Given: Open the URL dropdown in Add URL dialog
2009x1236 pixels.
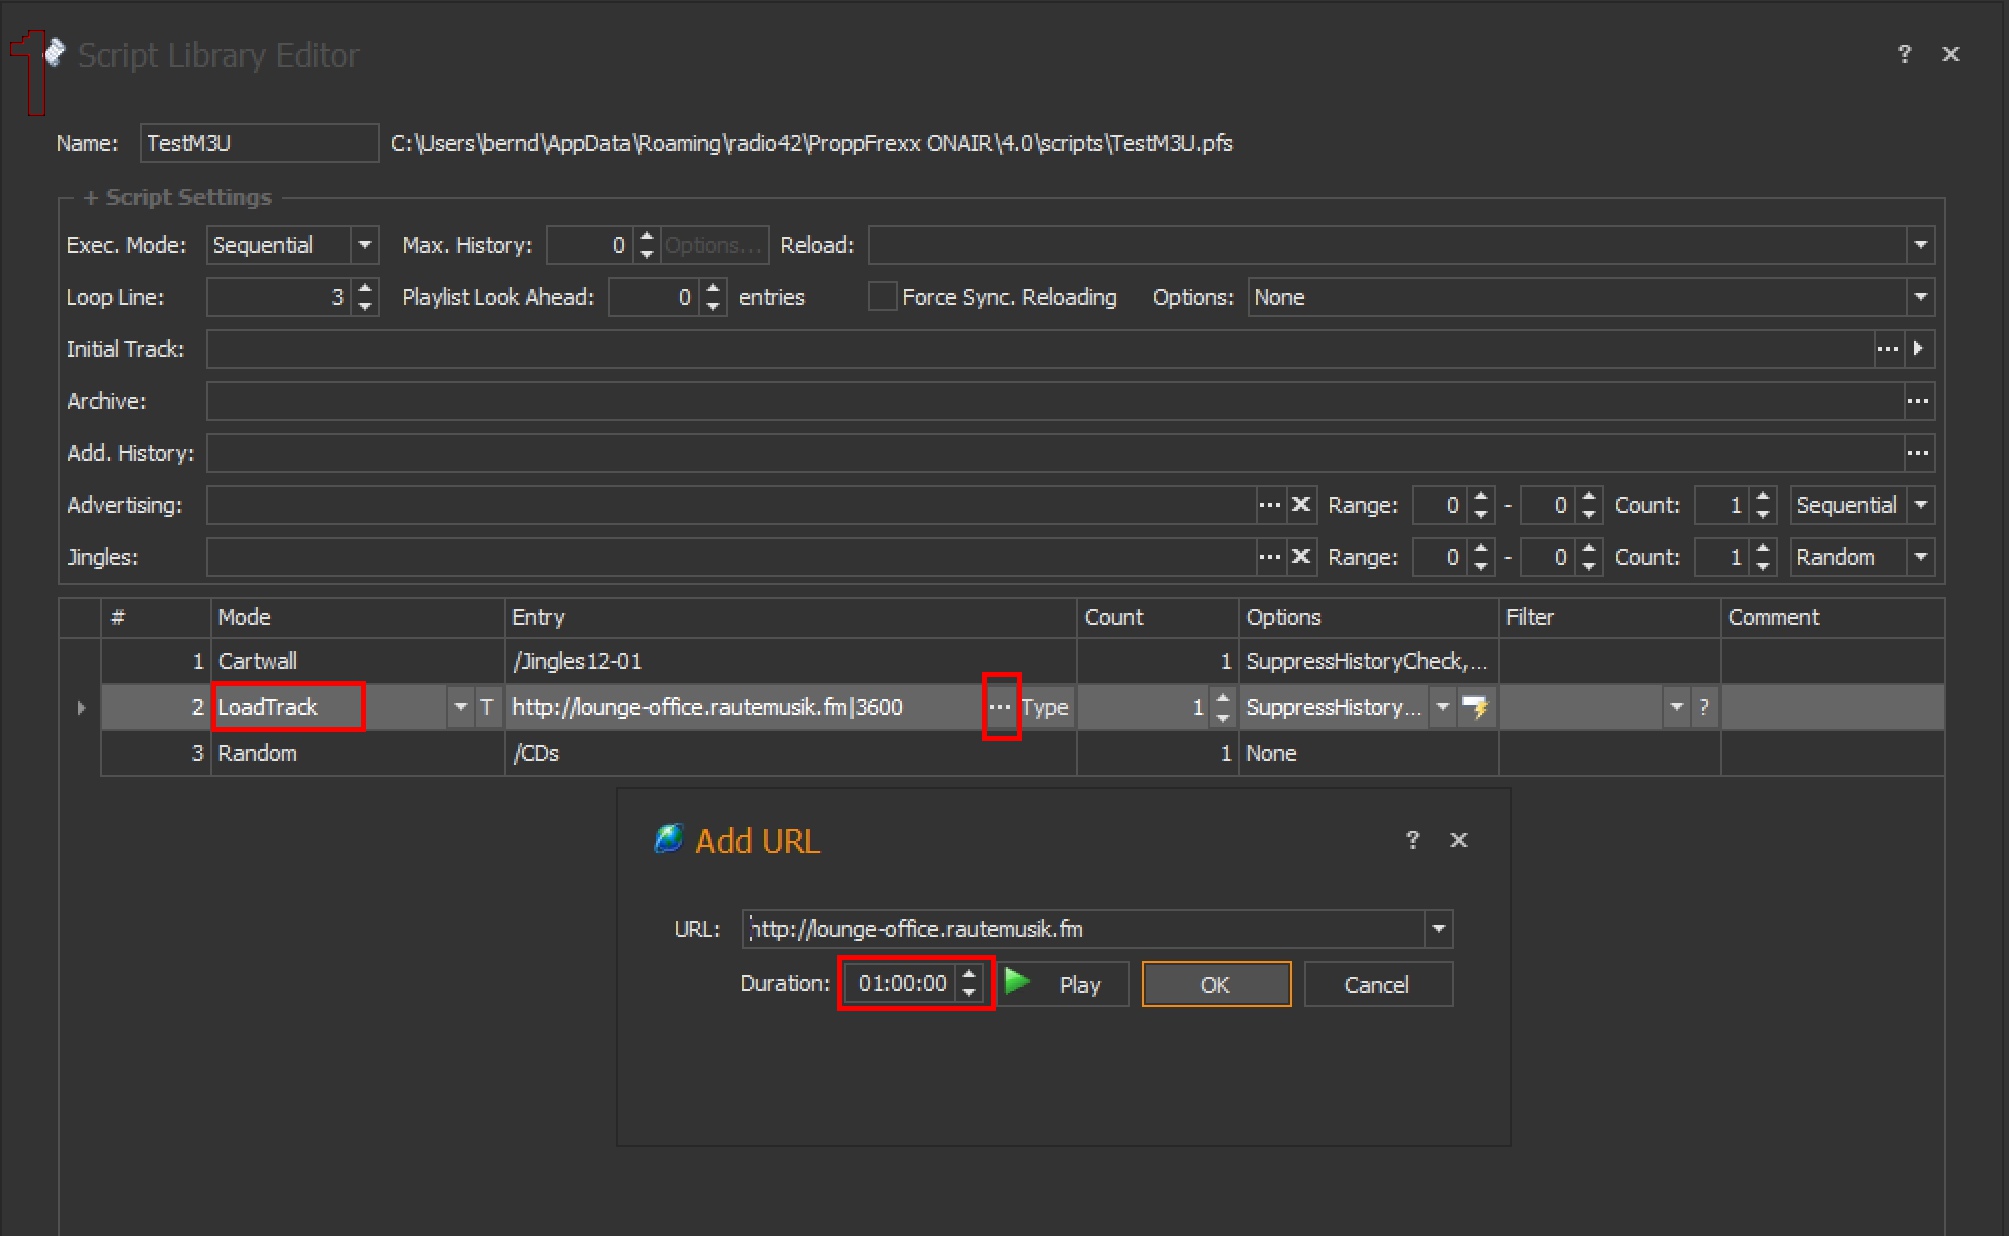Looking at the screenshot, I should point(1438,929).
